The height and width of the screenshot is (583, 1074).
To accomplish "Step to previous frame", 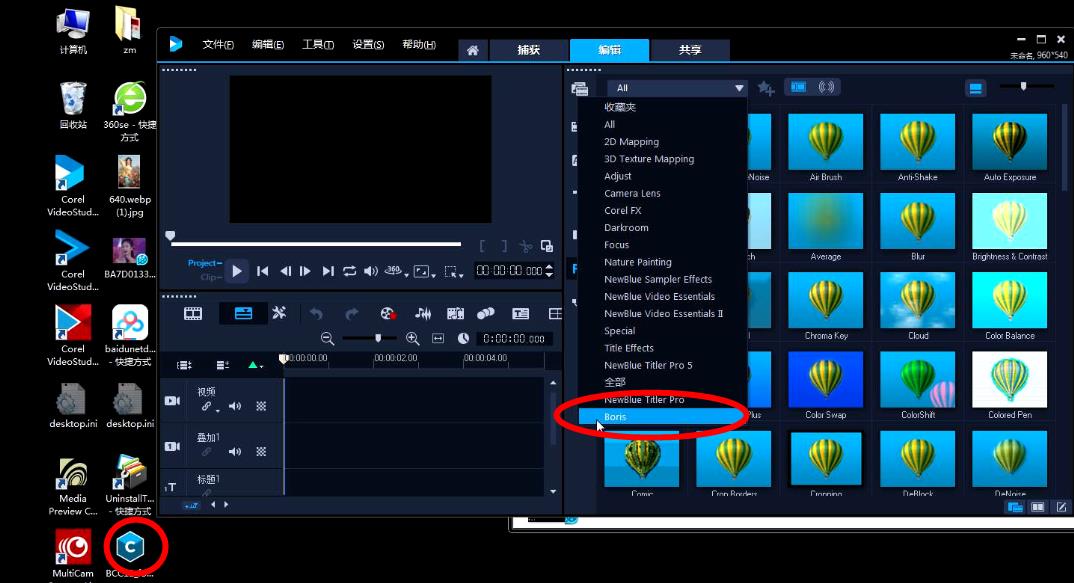I will 286,271.
